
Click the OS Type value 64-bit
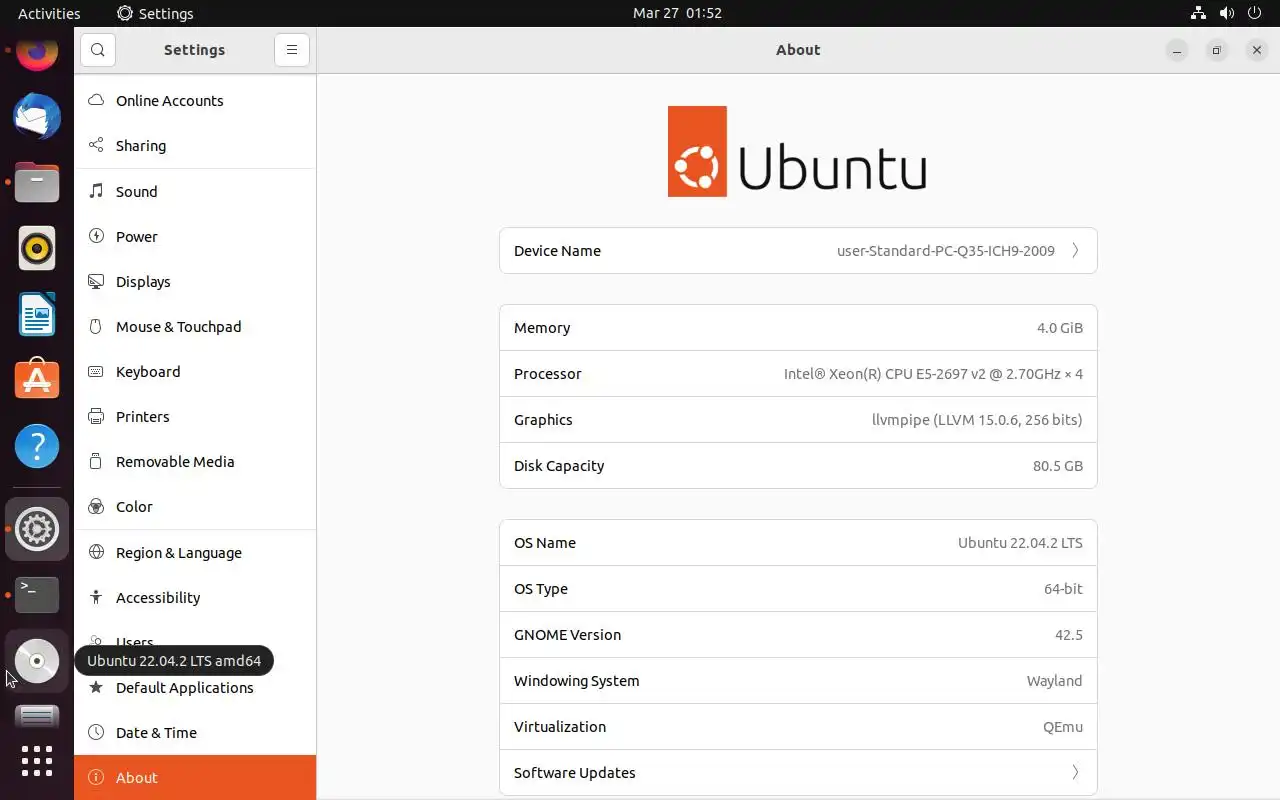(x=1063, y=589)
